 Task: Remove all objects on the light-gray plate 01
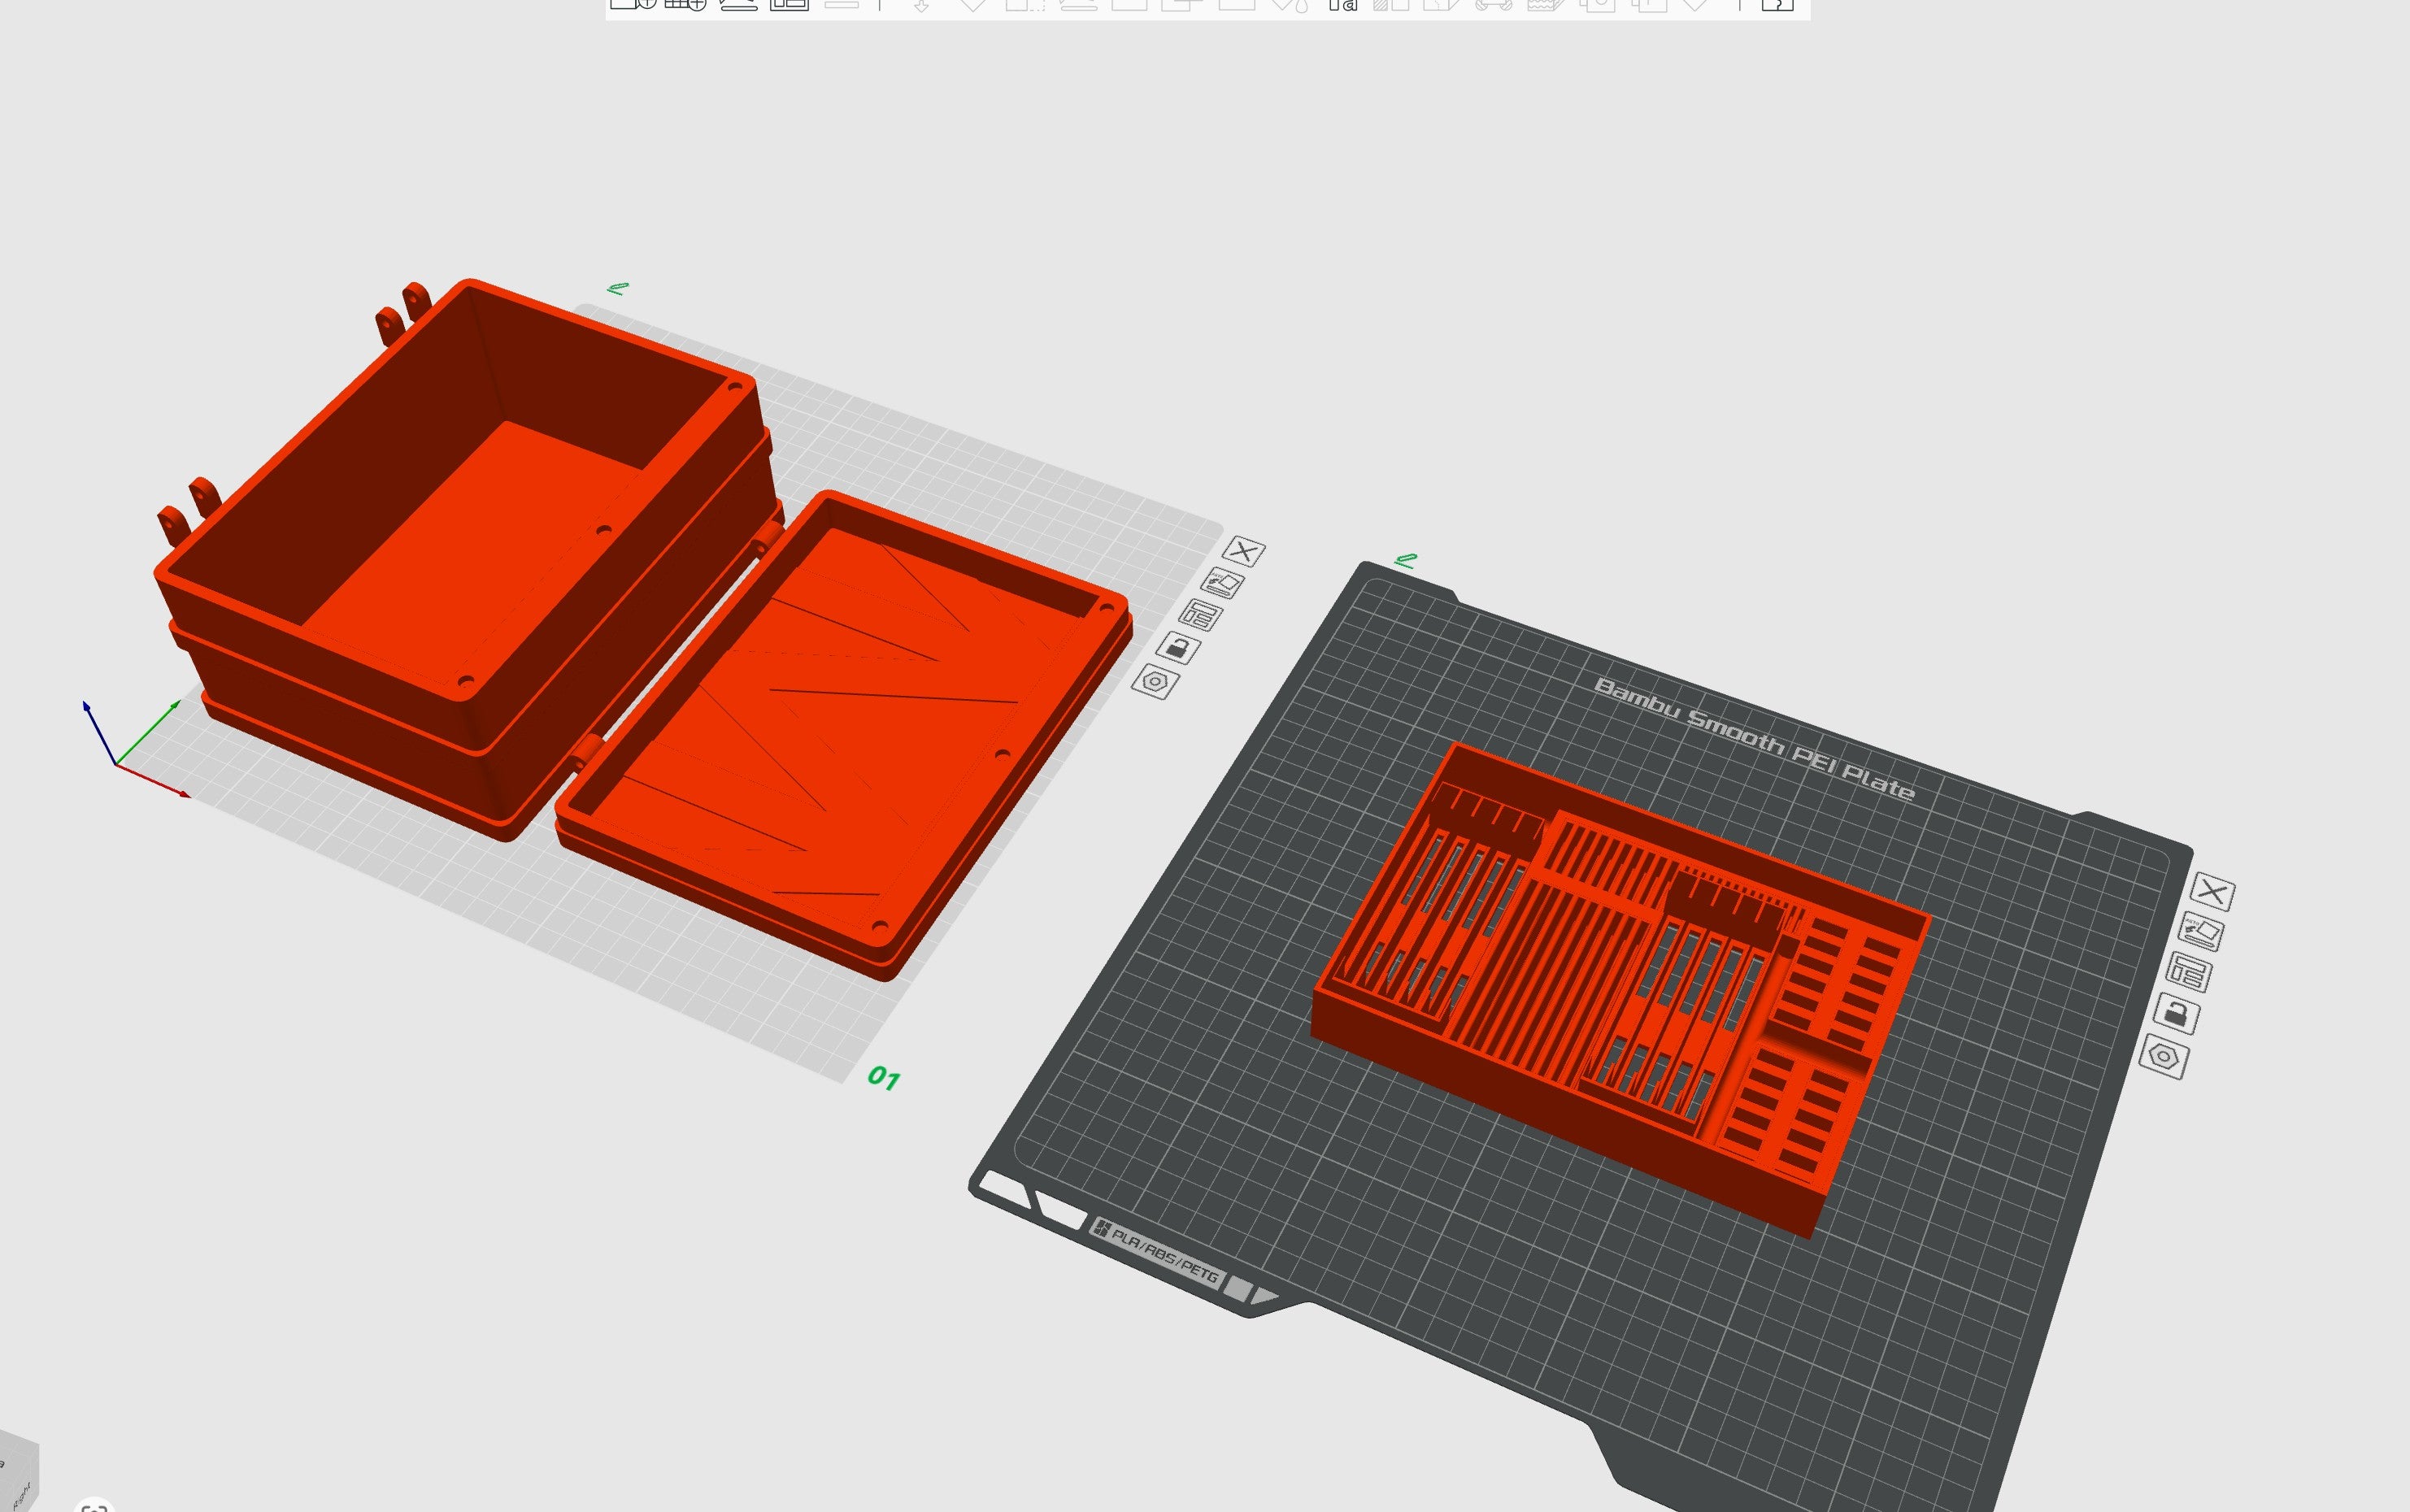(x=1244, y=551)
